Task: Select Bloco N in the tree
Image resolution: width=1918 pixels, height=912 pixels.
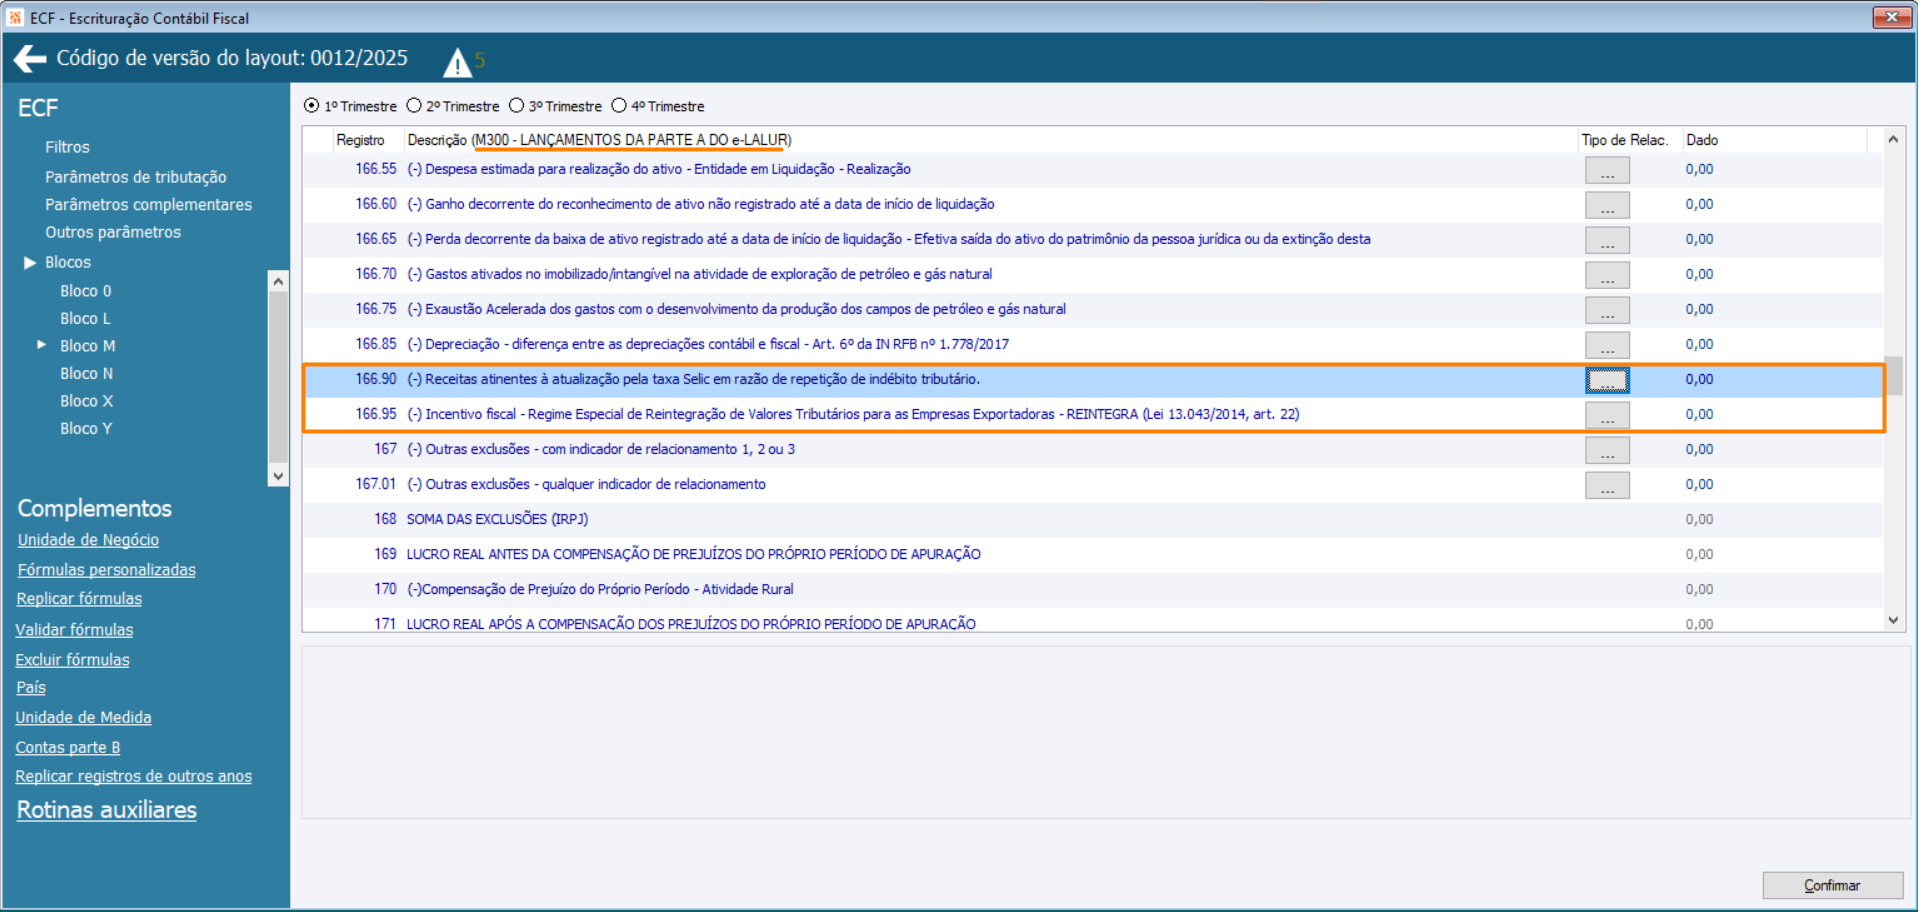Action: coord(86,373)
